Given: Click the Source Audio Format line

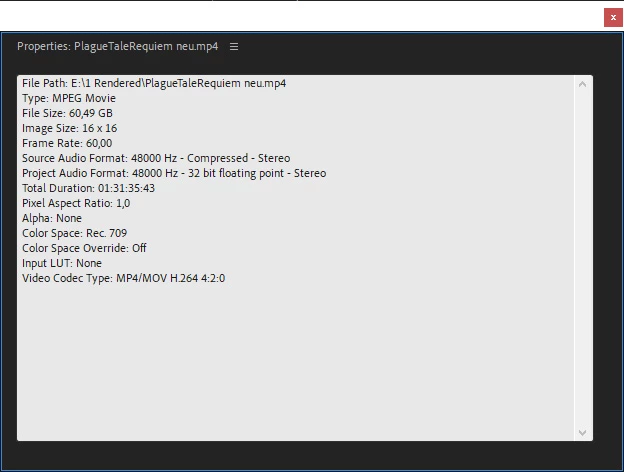Looking at the screenshot, I should tap(156, 158).
